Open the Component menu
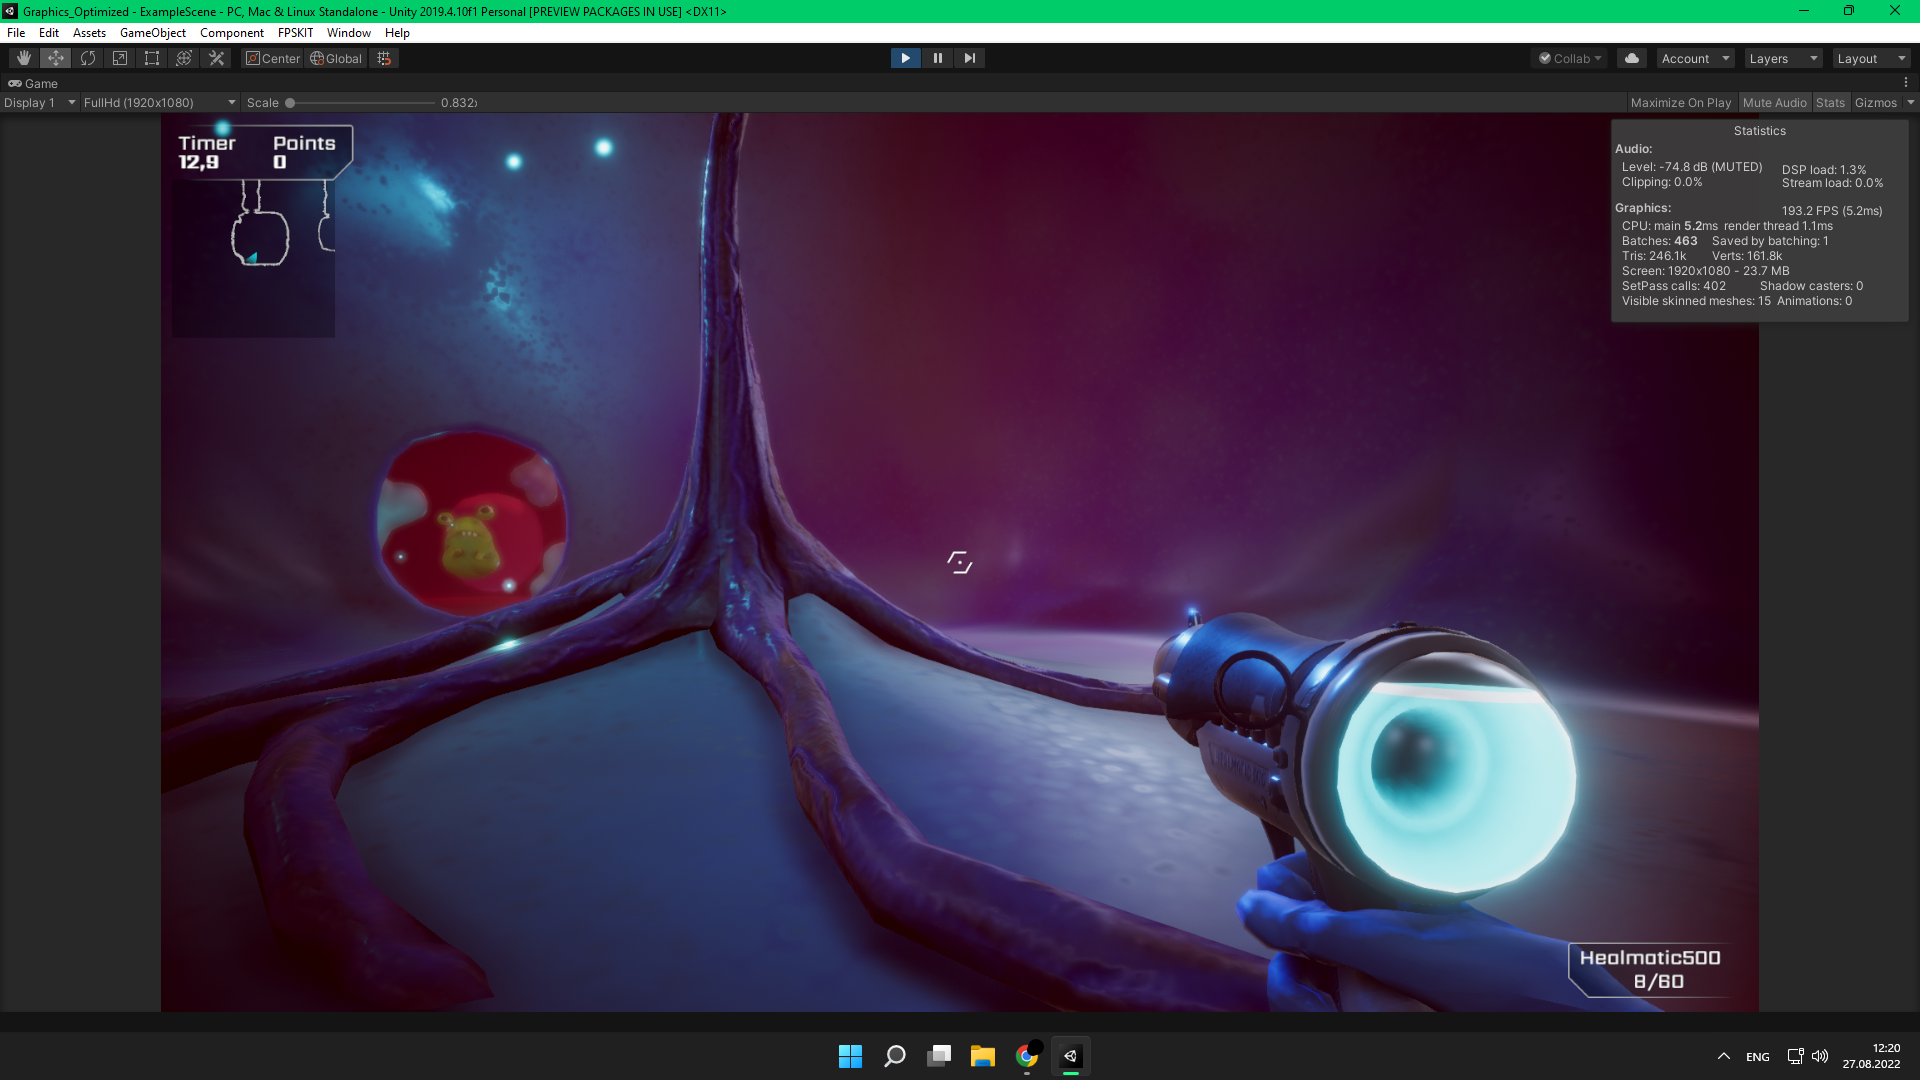The width and height of the screenshot is (1920, 1080). 232,32
